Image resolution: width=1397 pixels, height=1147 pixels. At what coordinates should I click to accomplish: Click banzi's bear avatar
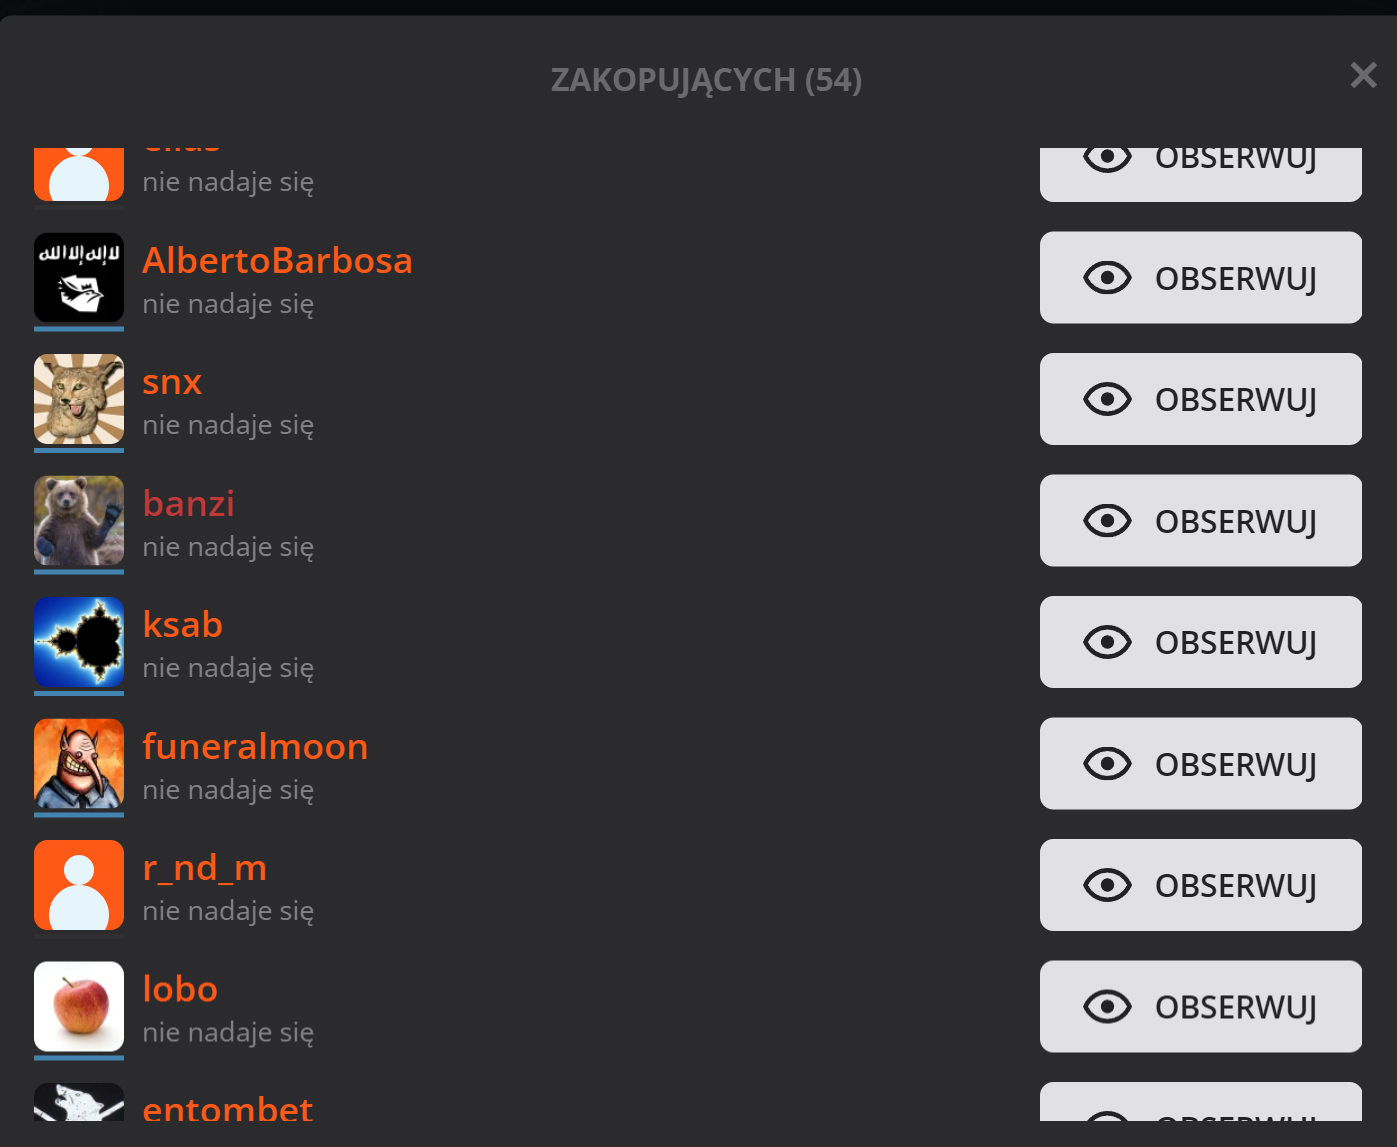(x=79, y=521)
